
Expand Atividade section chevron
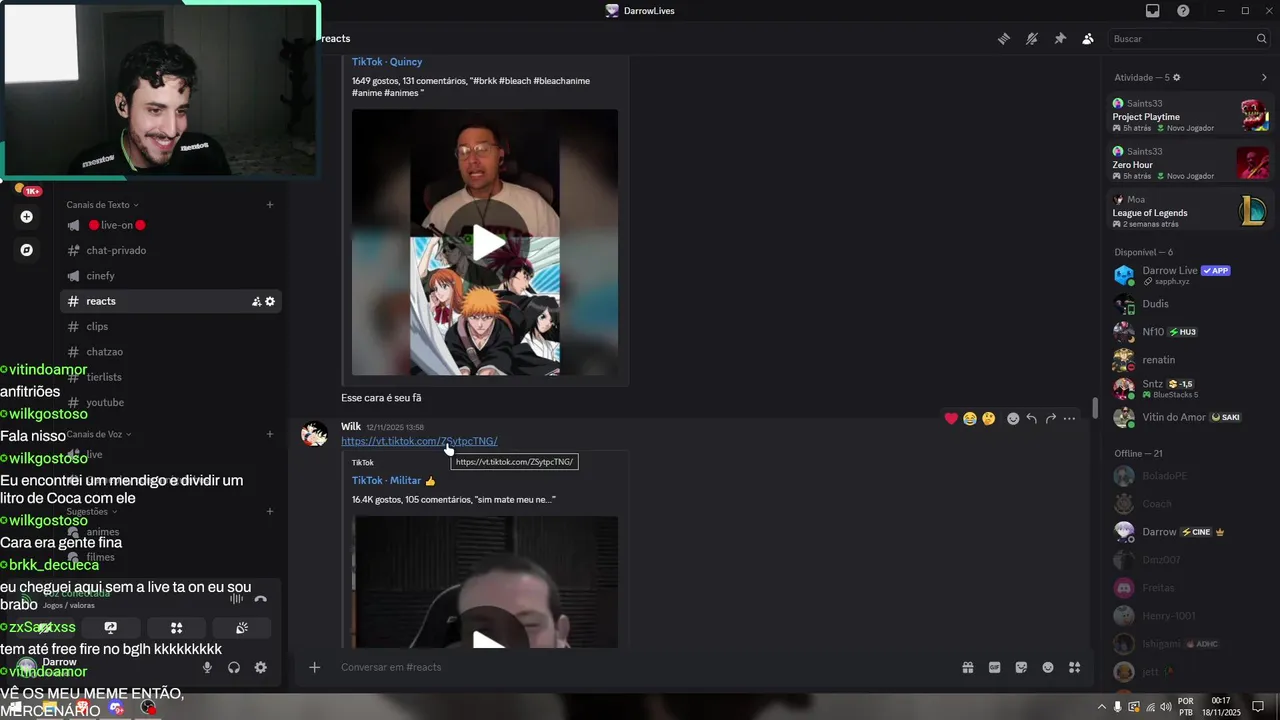pos(1264,78)
